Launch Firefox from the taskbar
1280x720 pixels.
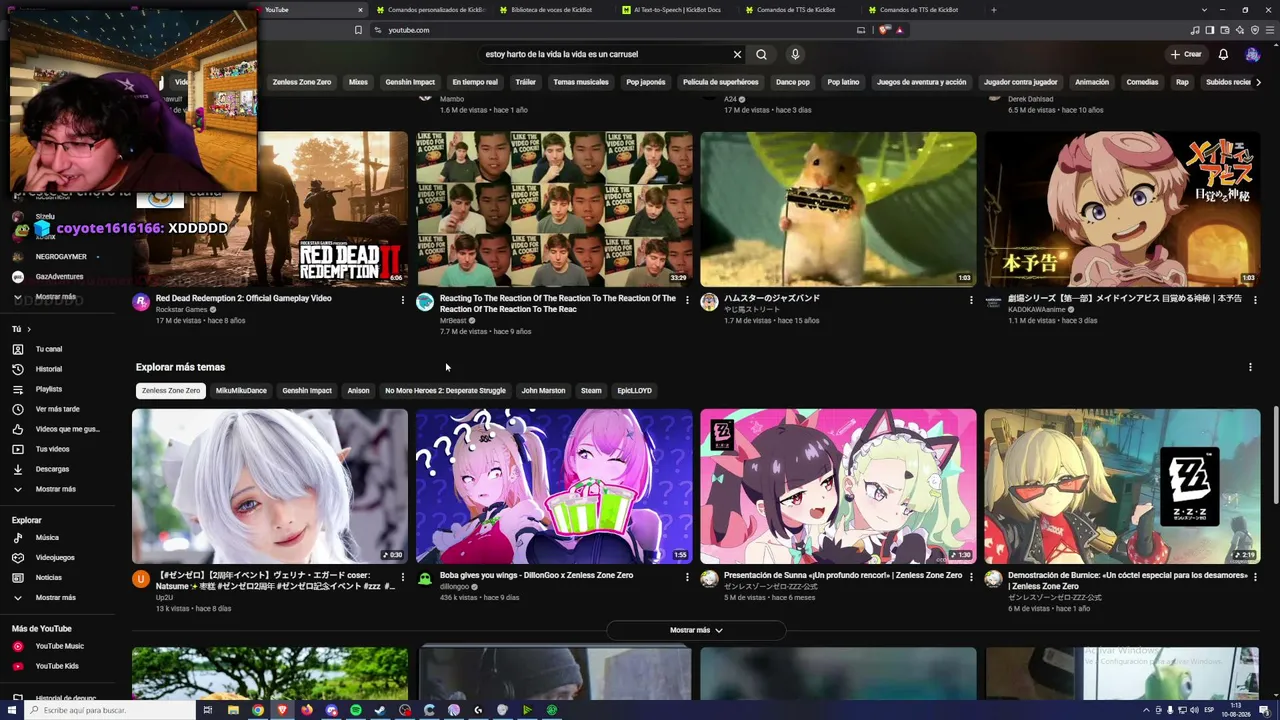coord(307,710)
